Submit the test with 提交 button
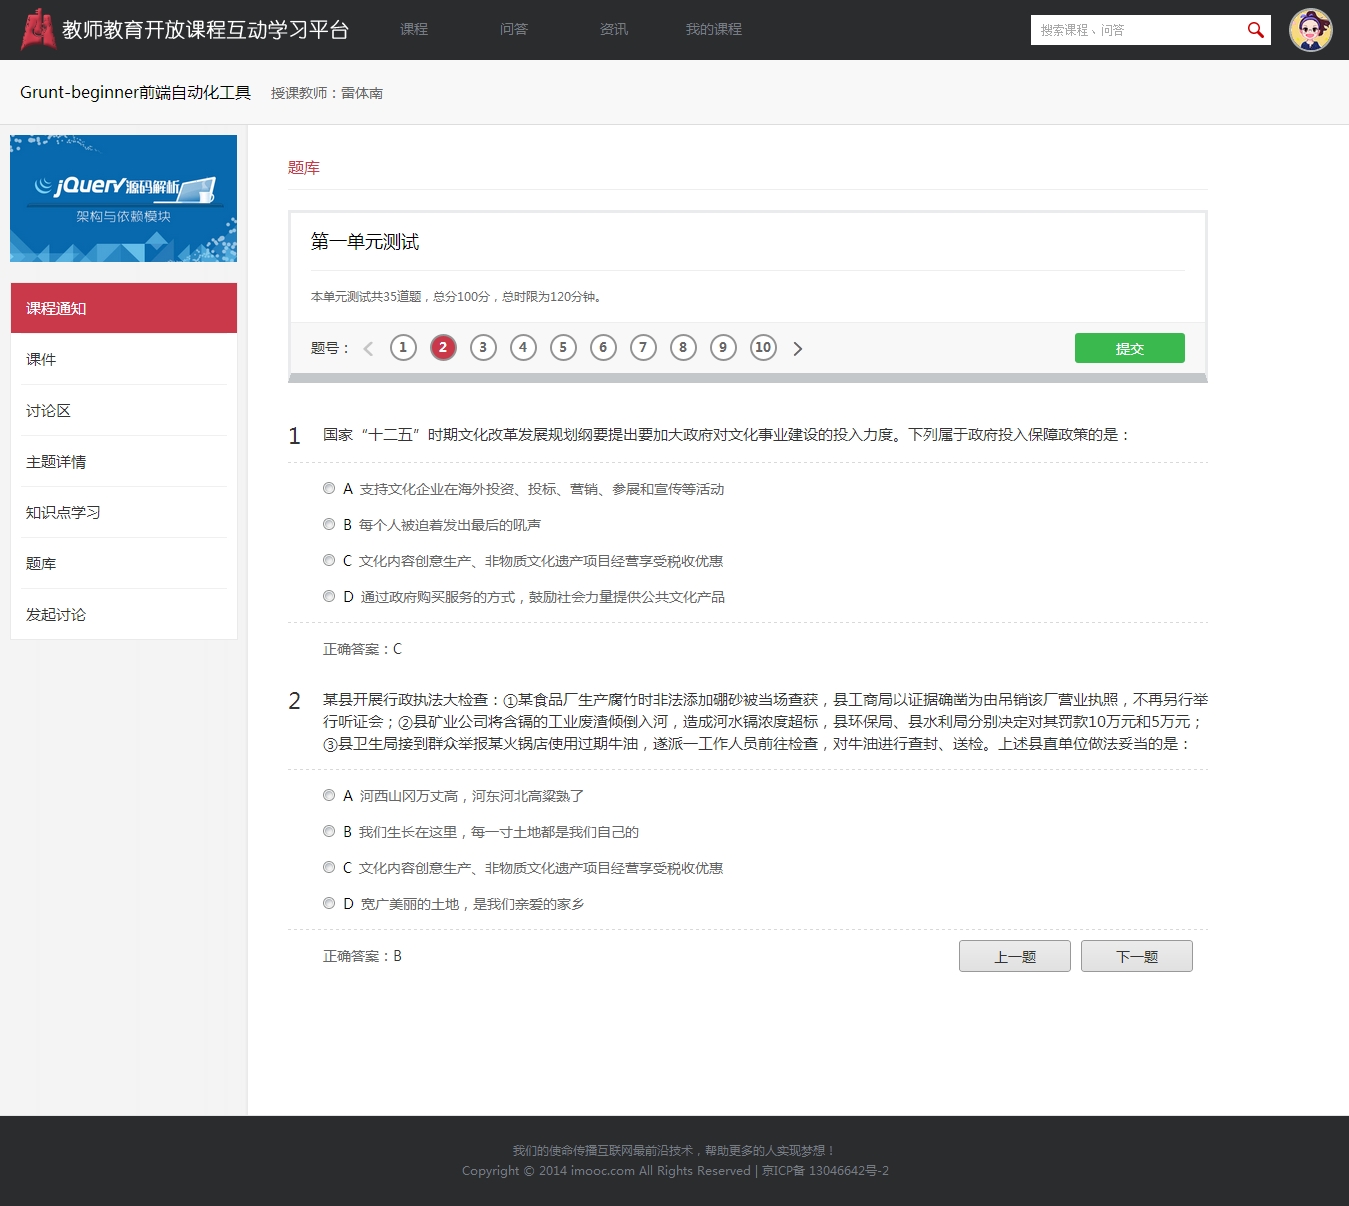The width and height of the screenshot is (1349, 1206). tap(1130, 348)
